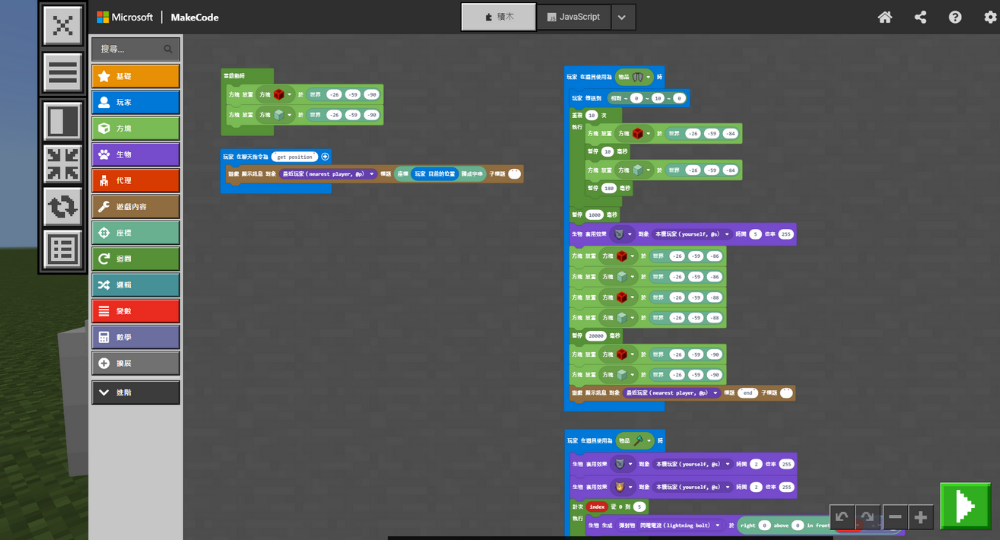
Task: Open the Home page icon
Action: pyautogui.click(x=884, y=17)
